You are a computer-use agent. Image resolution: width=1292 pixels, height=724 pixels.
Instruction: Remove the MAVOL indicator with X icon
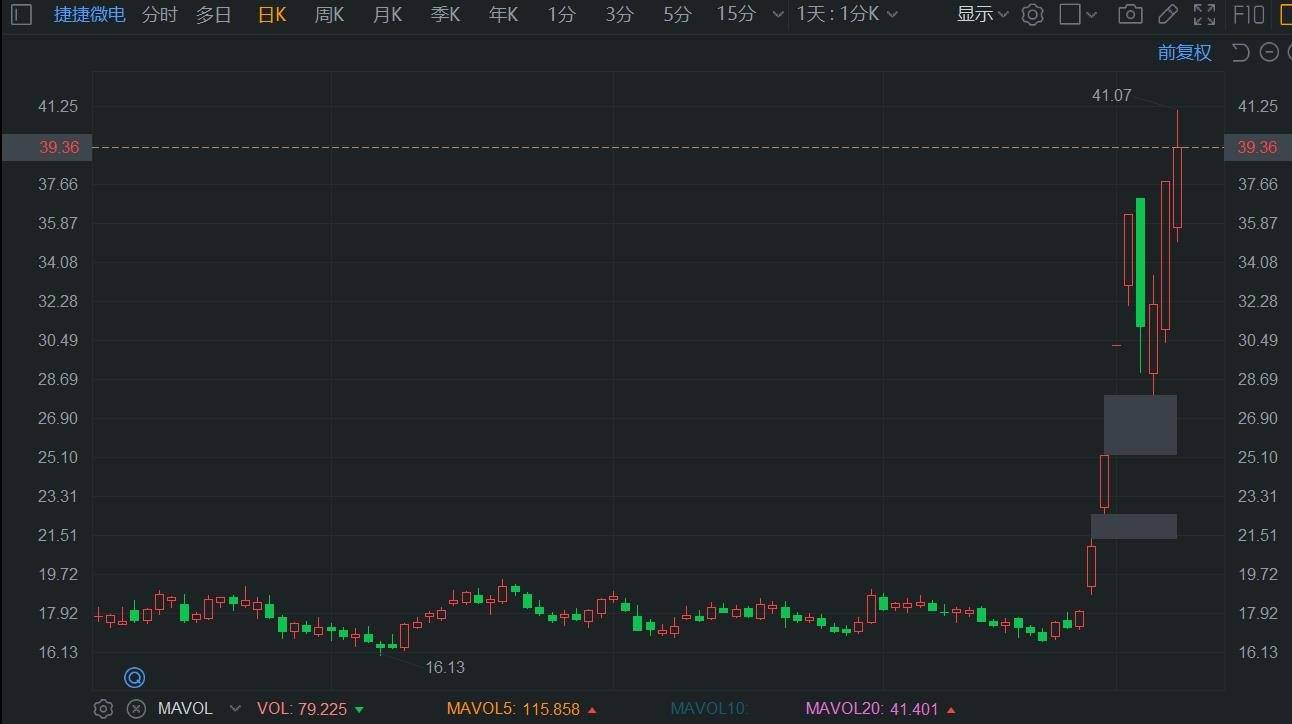coord(137,709)
